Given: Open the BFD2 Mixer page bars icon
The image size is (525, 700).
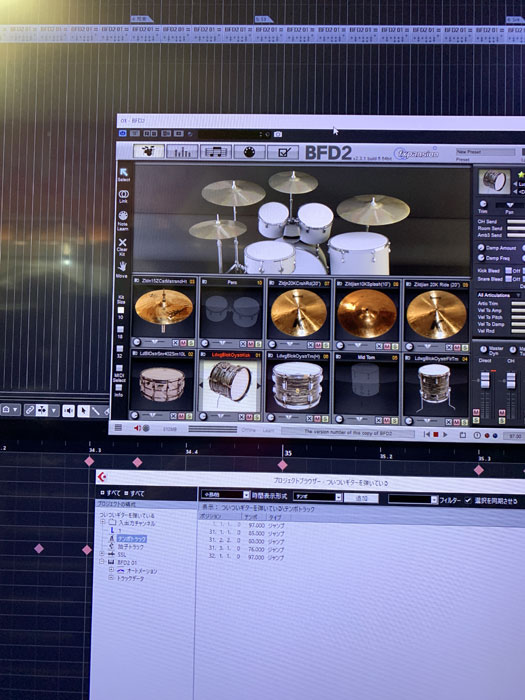Looking at the screenshot, I should pyautogui.click(x=182, y=152).
